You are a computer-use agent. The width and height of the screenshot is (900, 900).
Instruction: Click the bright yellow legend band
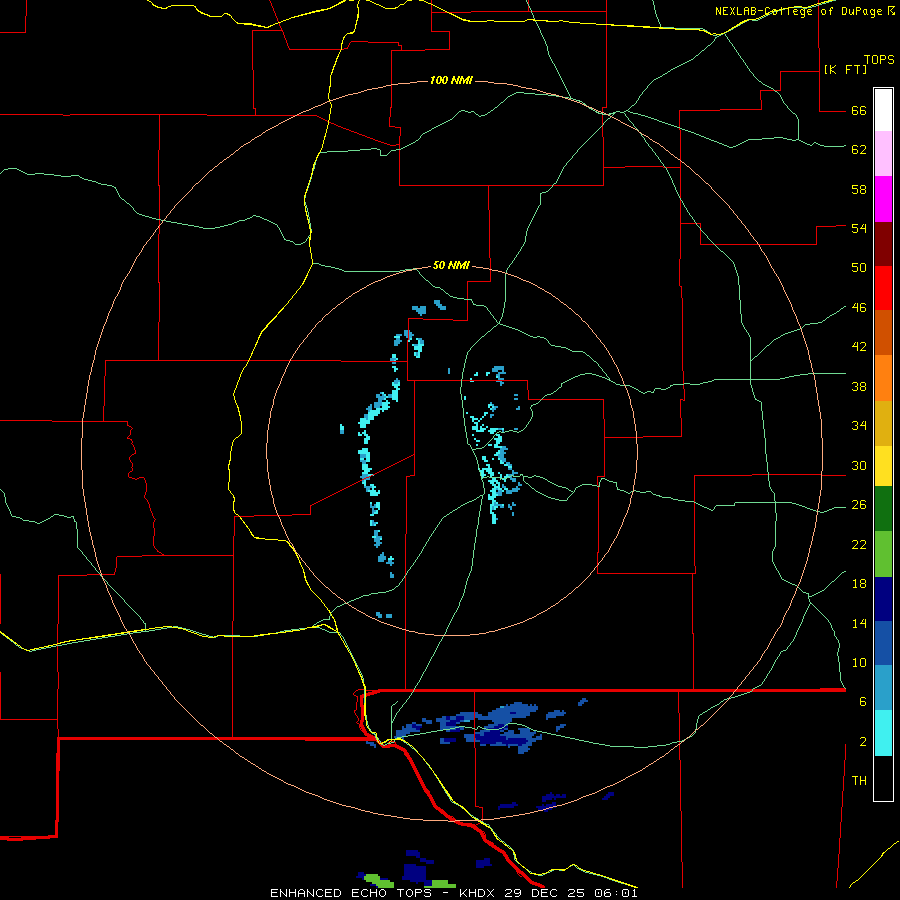(883, 466)
